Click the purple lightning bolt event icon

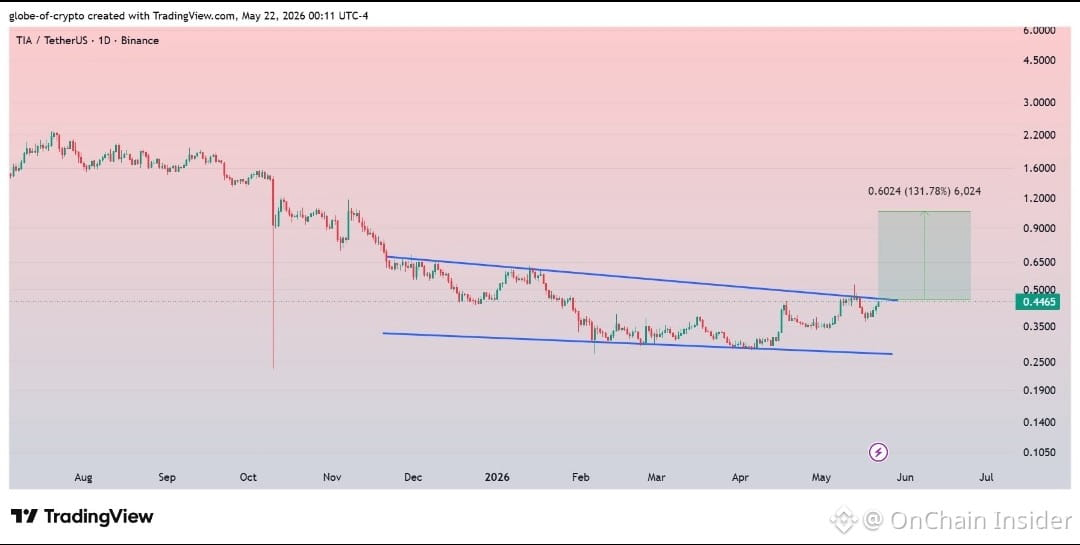click(x=878, y=452)
